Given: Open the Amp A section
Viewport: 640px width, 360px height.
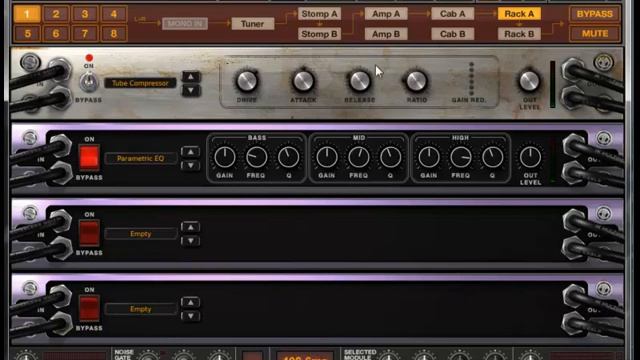Looking at the screenshot, I should click(386, 14).
